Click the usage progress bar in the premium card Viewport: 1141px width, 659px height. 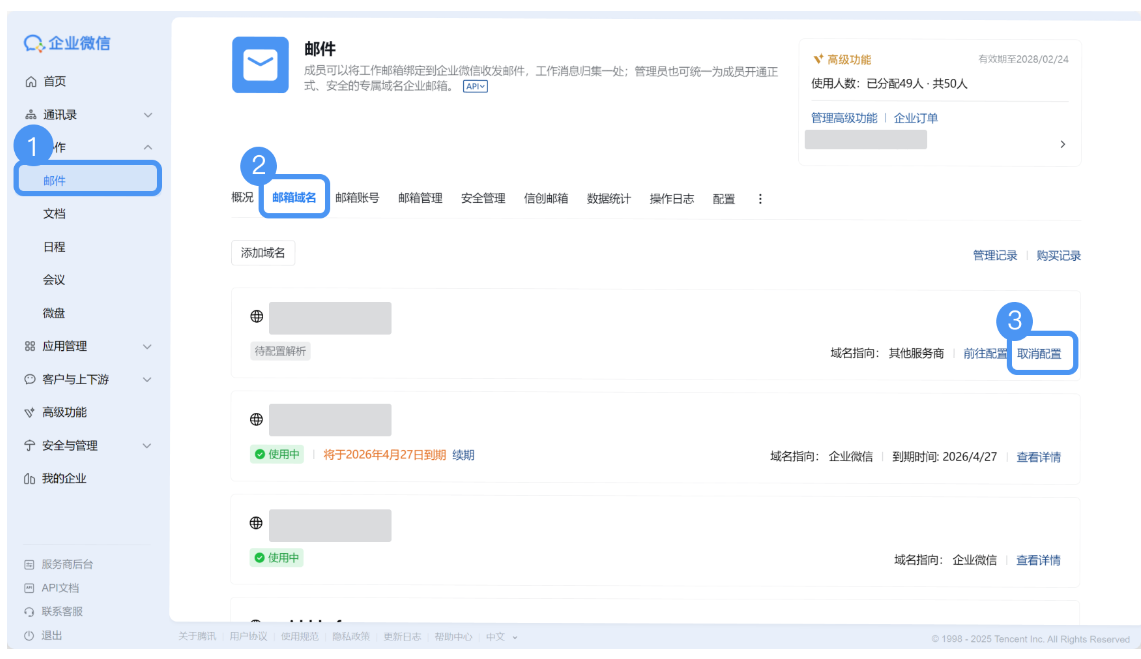click(x=865, y=139)
